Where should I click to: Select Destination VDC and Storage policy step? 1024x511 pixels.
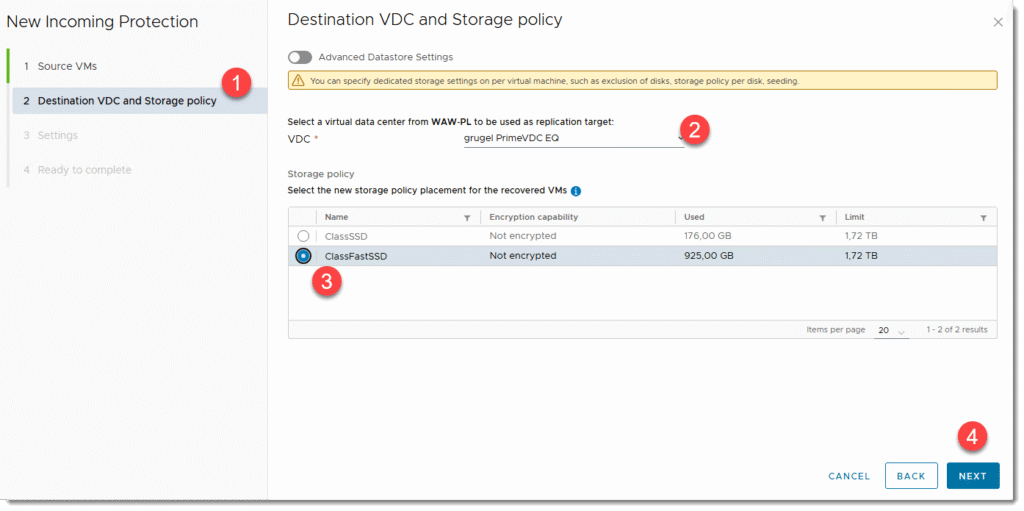coord(127,101)
